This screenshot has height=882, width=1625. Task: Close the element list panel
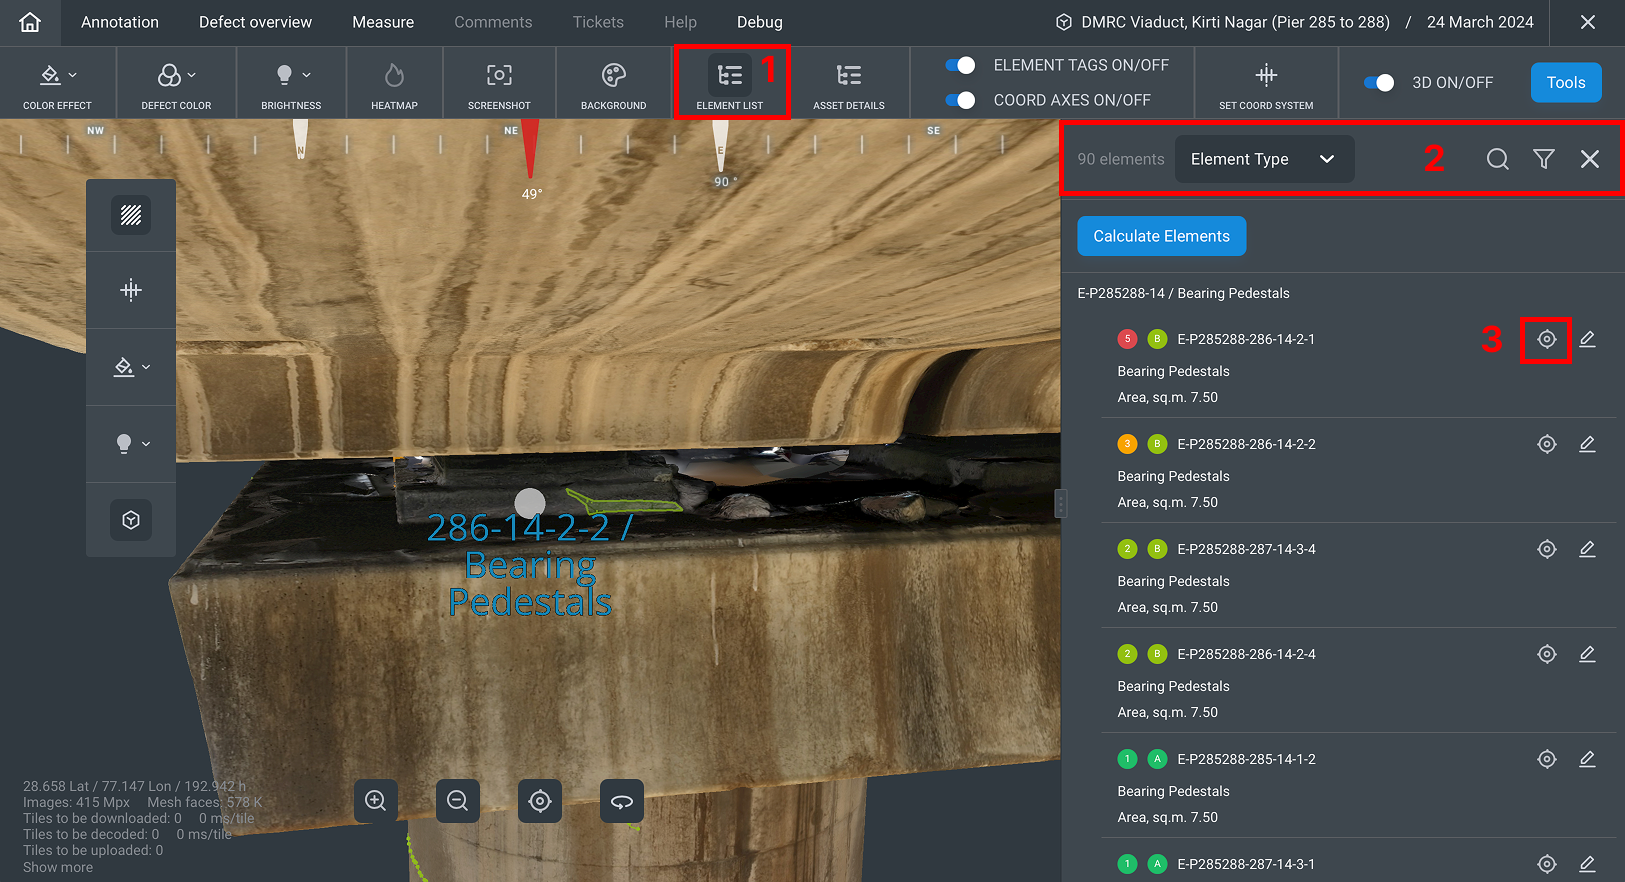tap(1590, 159)
